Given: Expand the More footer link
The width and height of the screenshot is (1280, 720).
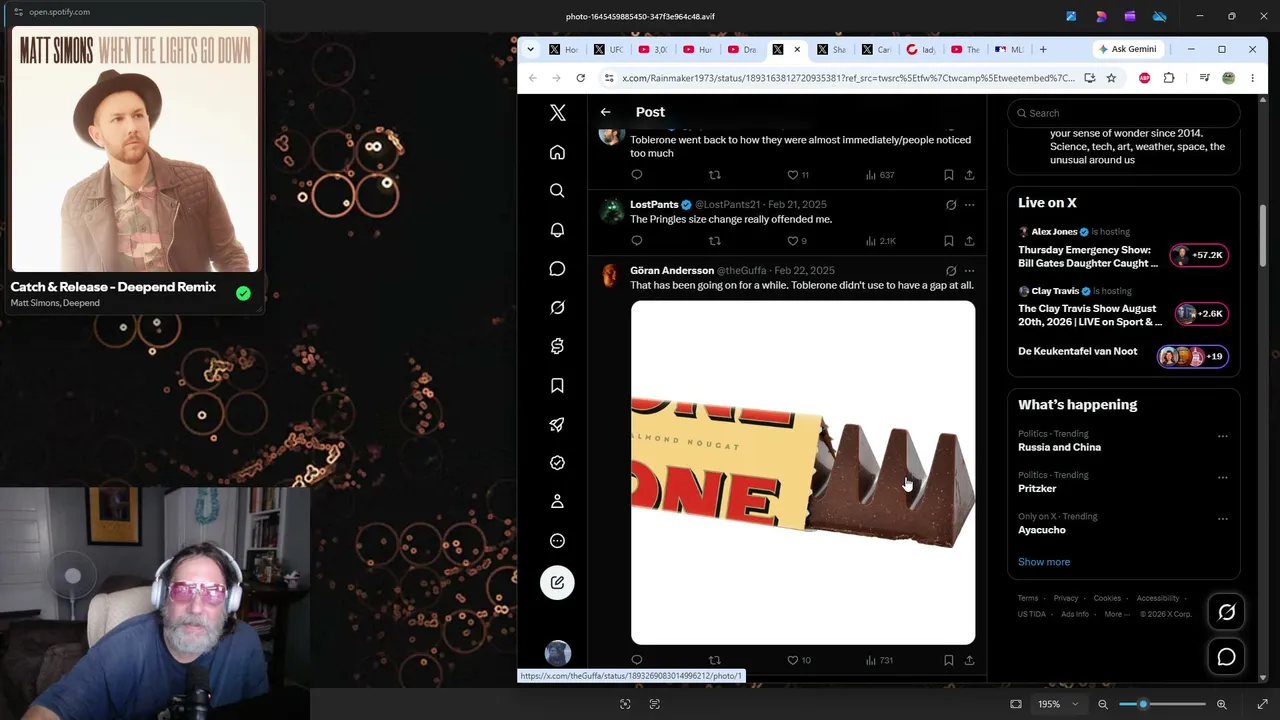Looking at the screenshot, I should [x=1117, y=614].
